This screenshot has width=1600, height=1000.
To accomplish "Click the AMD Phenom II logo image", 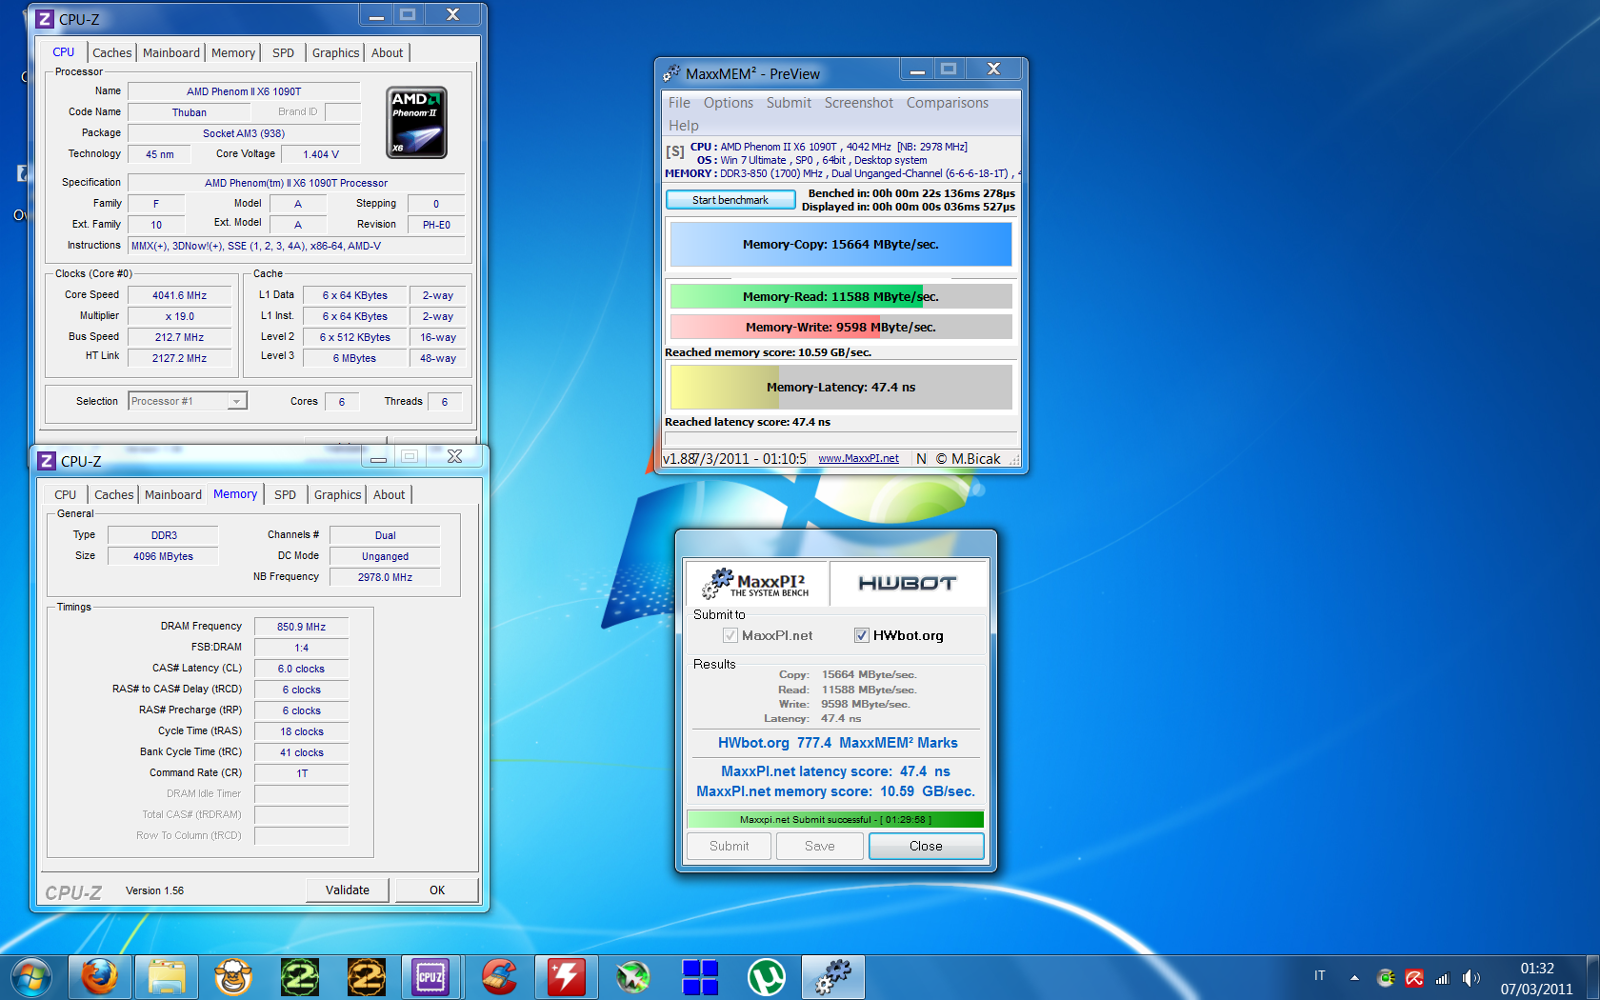I will coord(417,123).
